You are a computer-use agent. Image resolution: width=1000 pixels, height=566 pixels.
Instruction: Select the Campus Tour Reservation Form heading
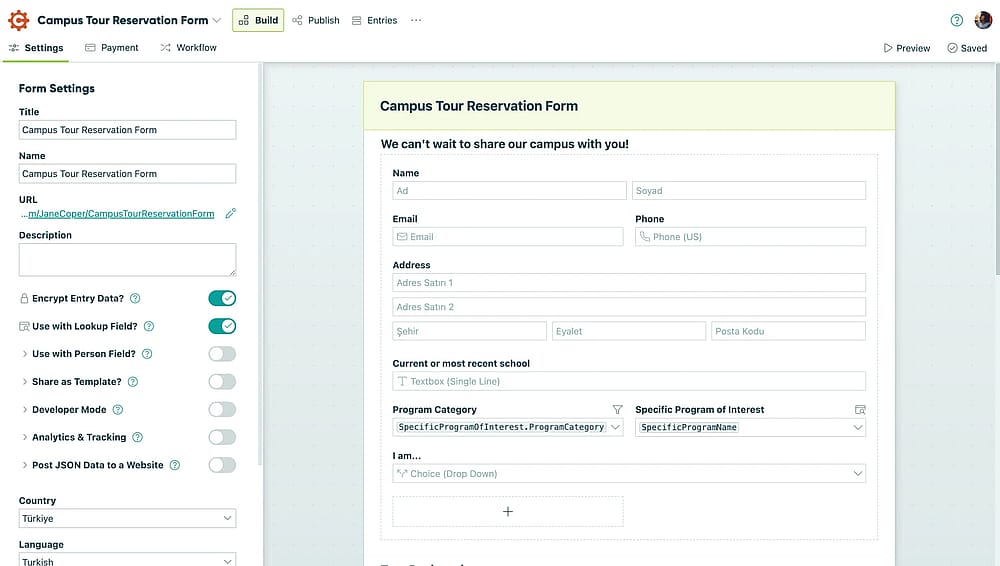point(479,106)
